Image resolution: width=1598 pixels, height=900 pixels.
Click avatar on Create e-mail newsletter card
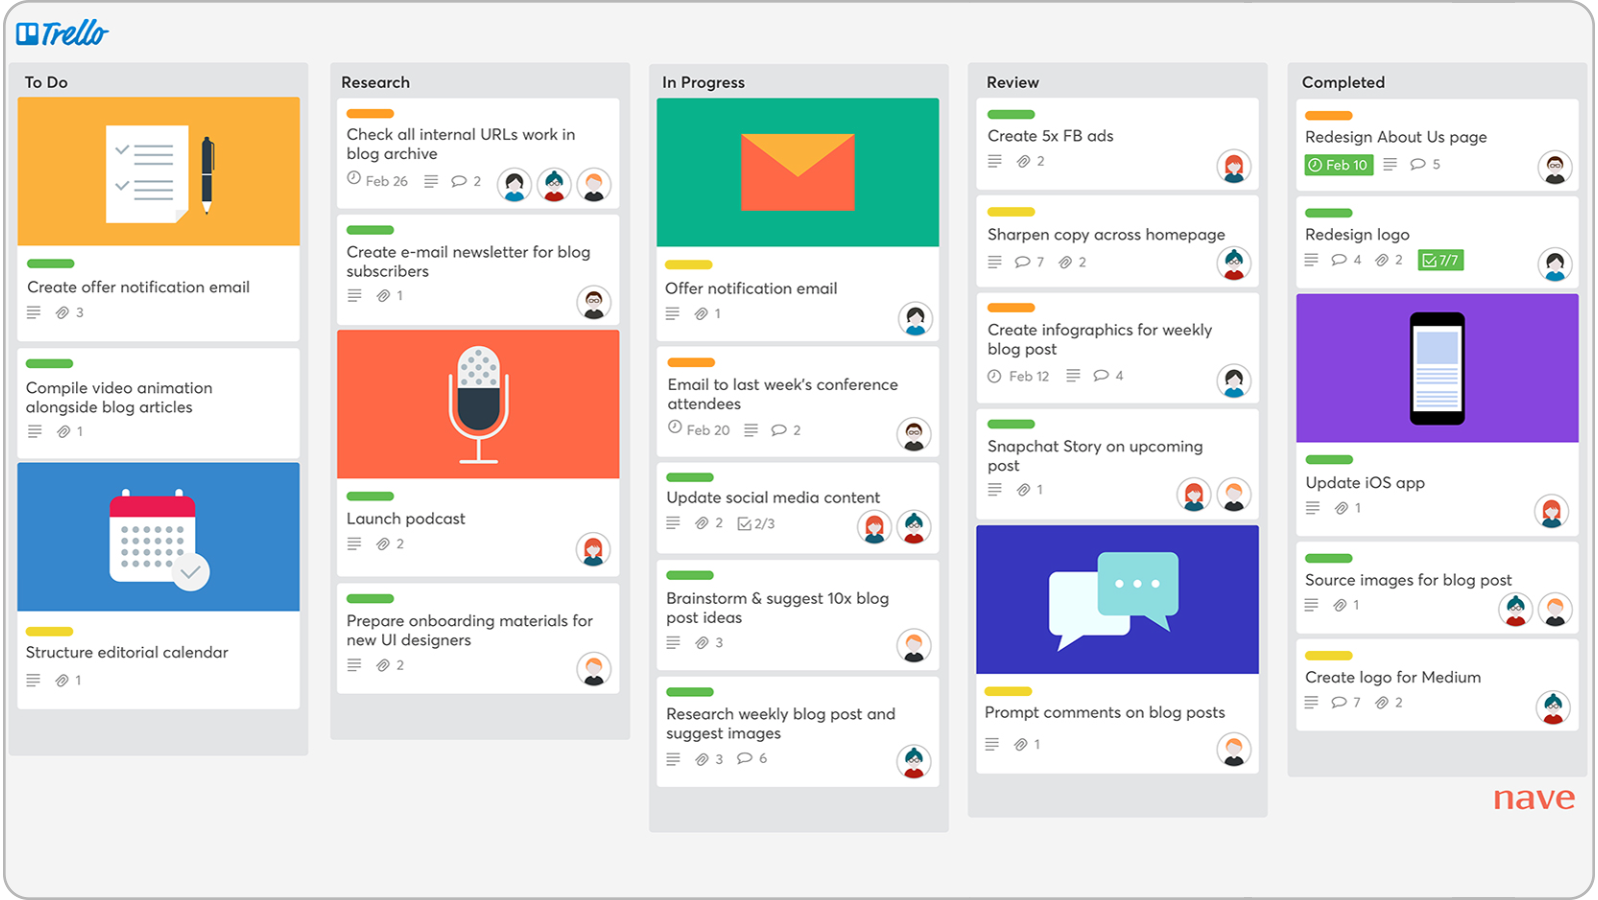[x=594, y=302]
